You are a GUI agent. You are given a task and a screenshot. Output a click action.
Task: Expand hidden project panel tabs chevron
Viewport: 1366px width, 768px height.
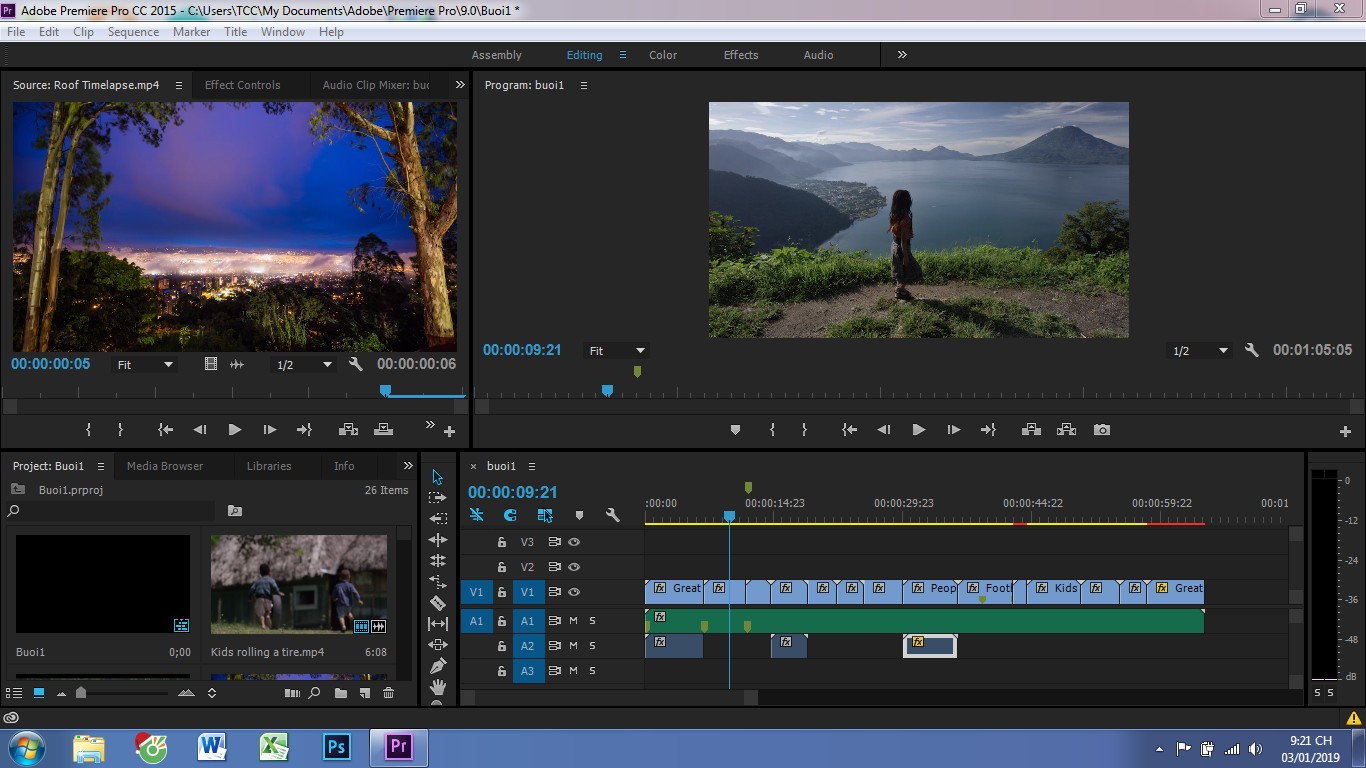408,466
